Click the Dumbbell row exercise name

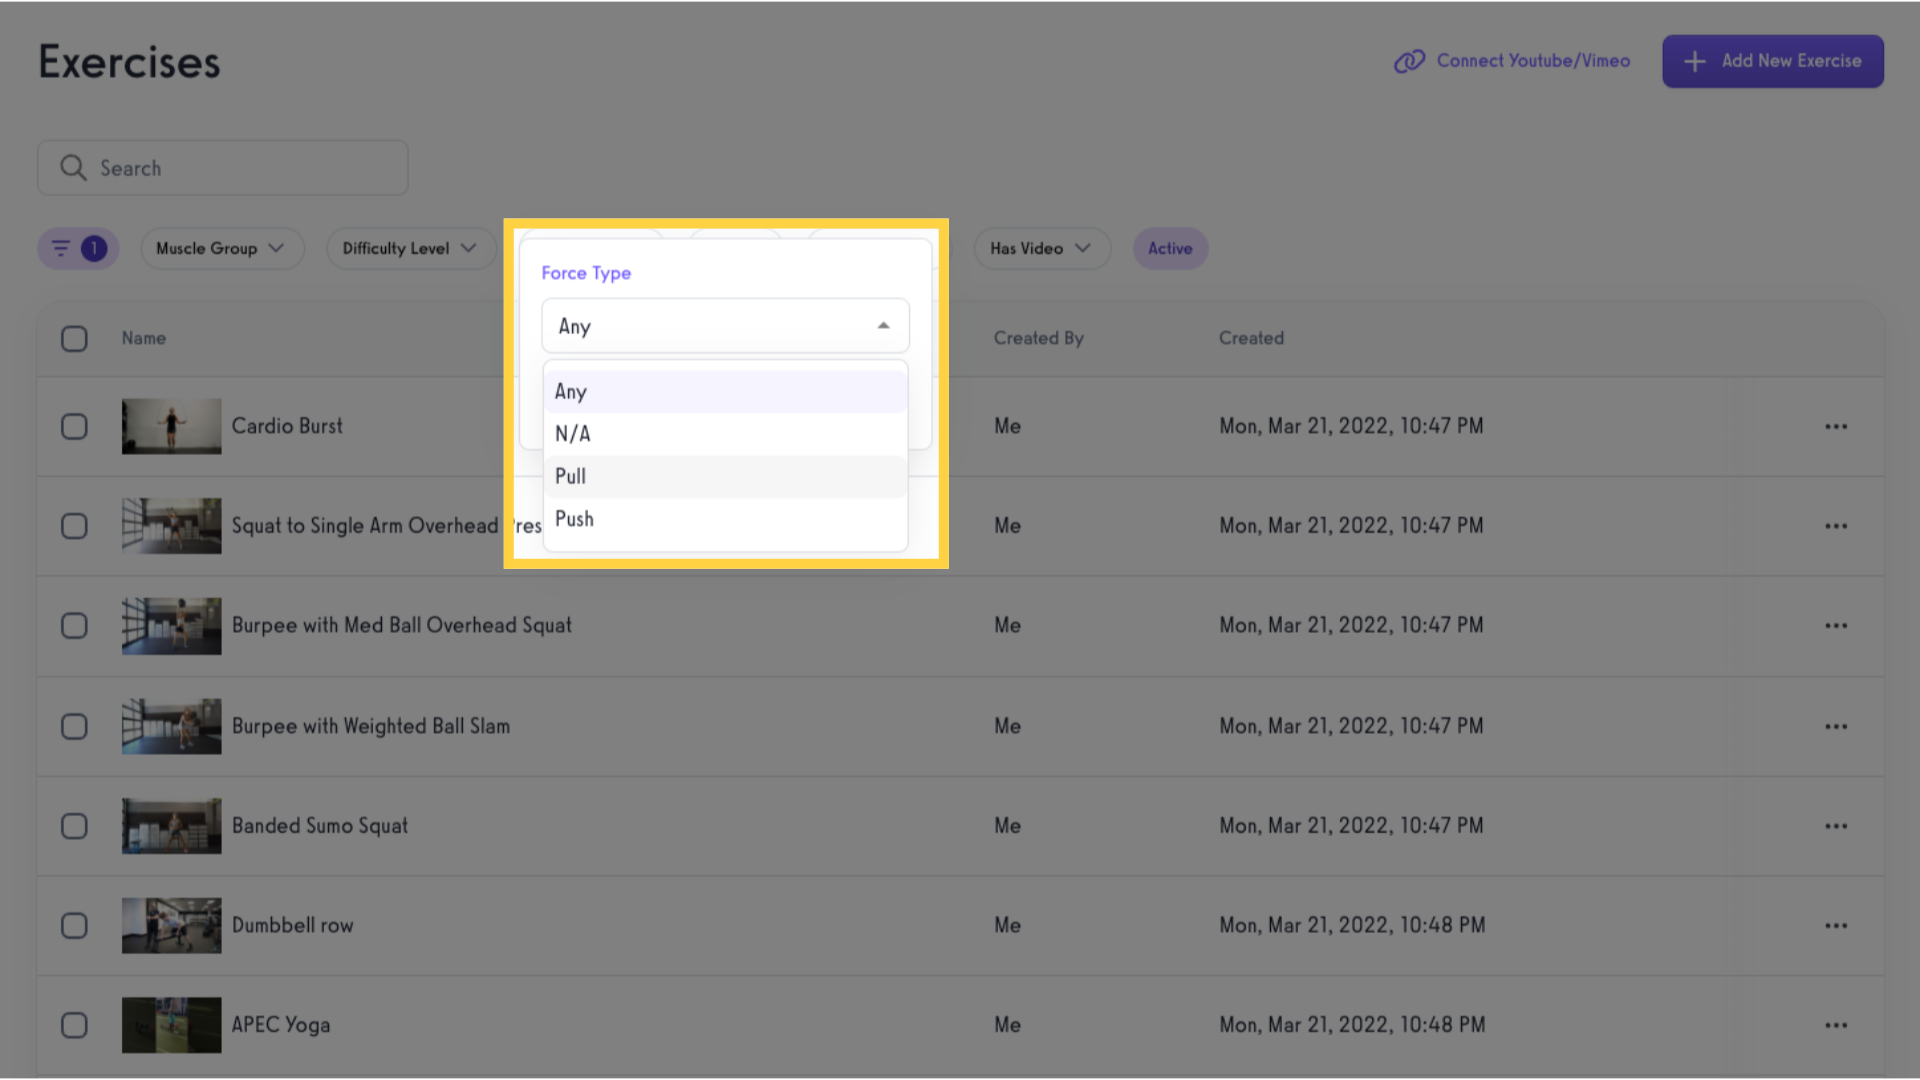tap(293, 925)
